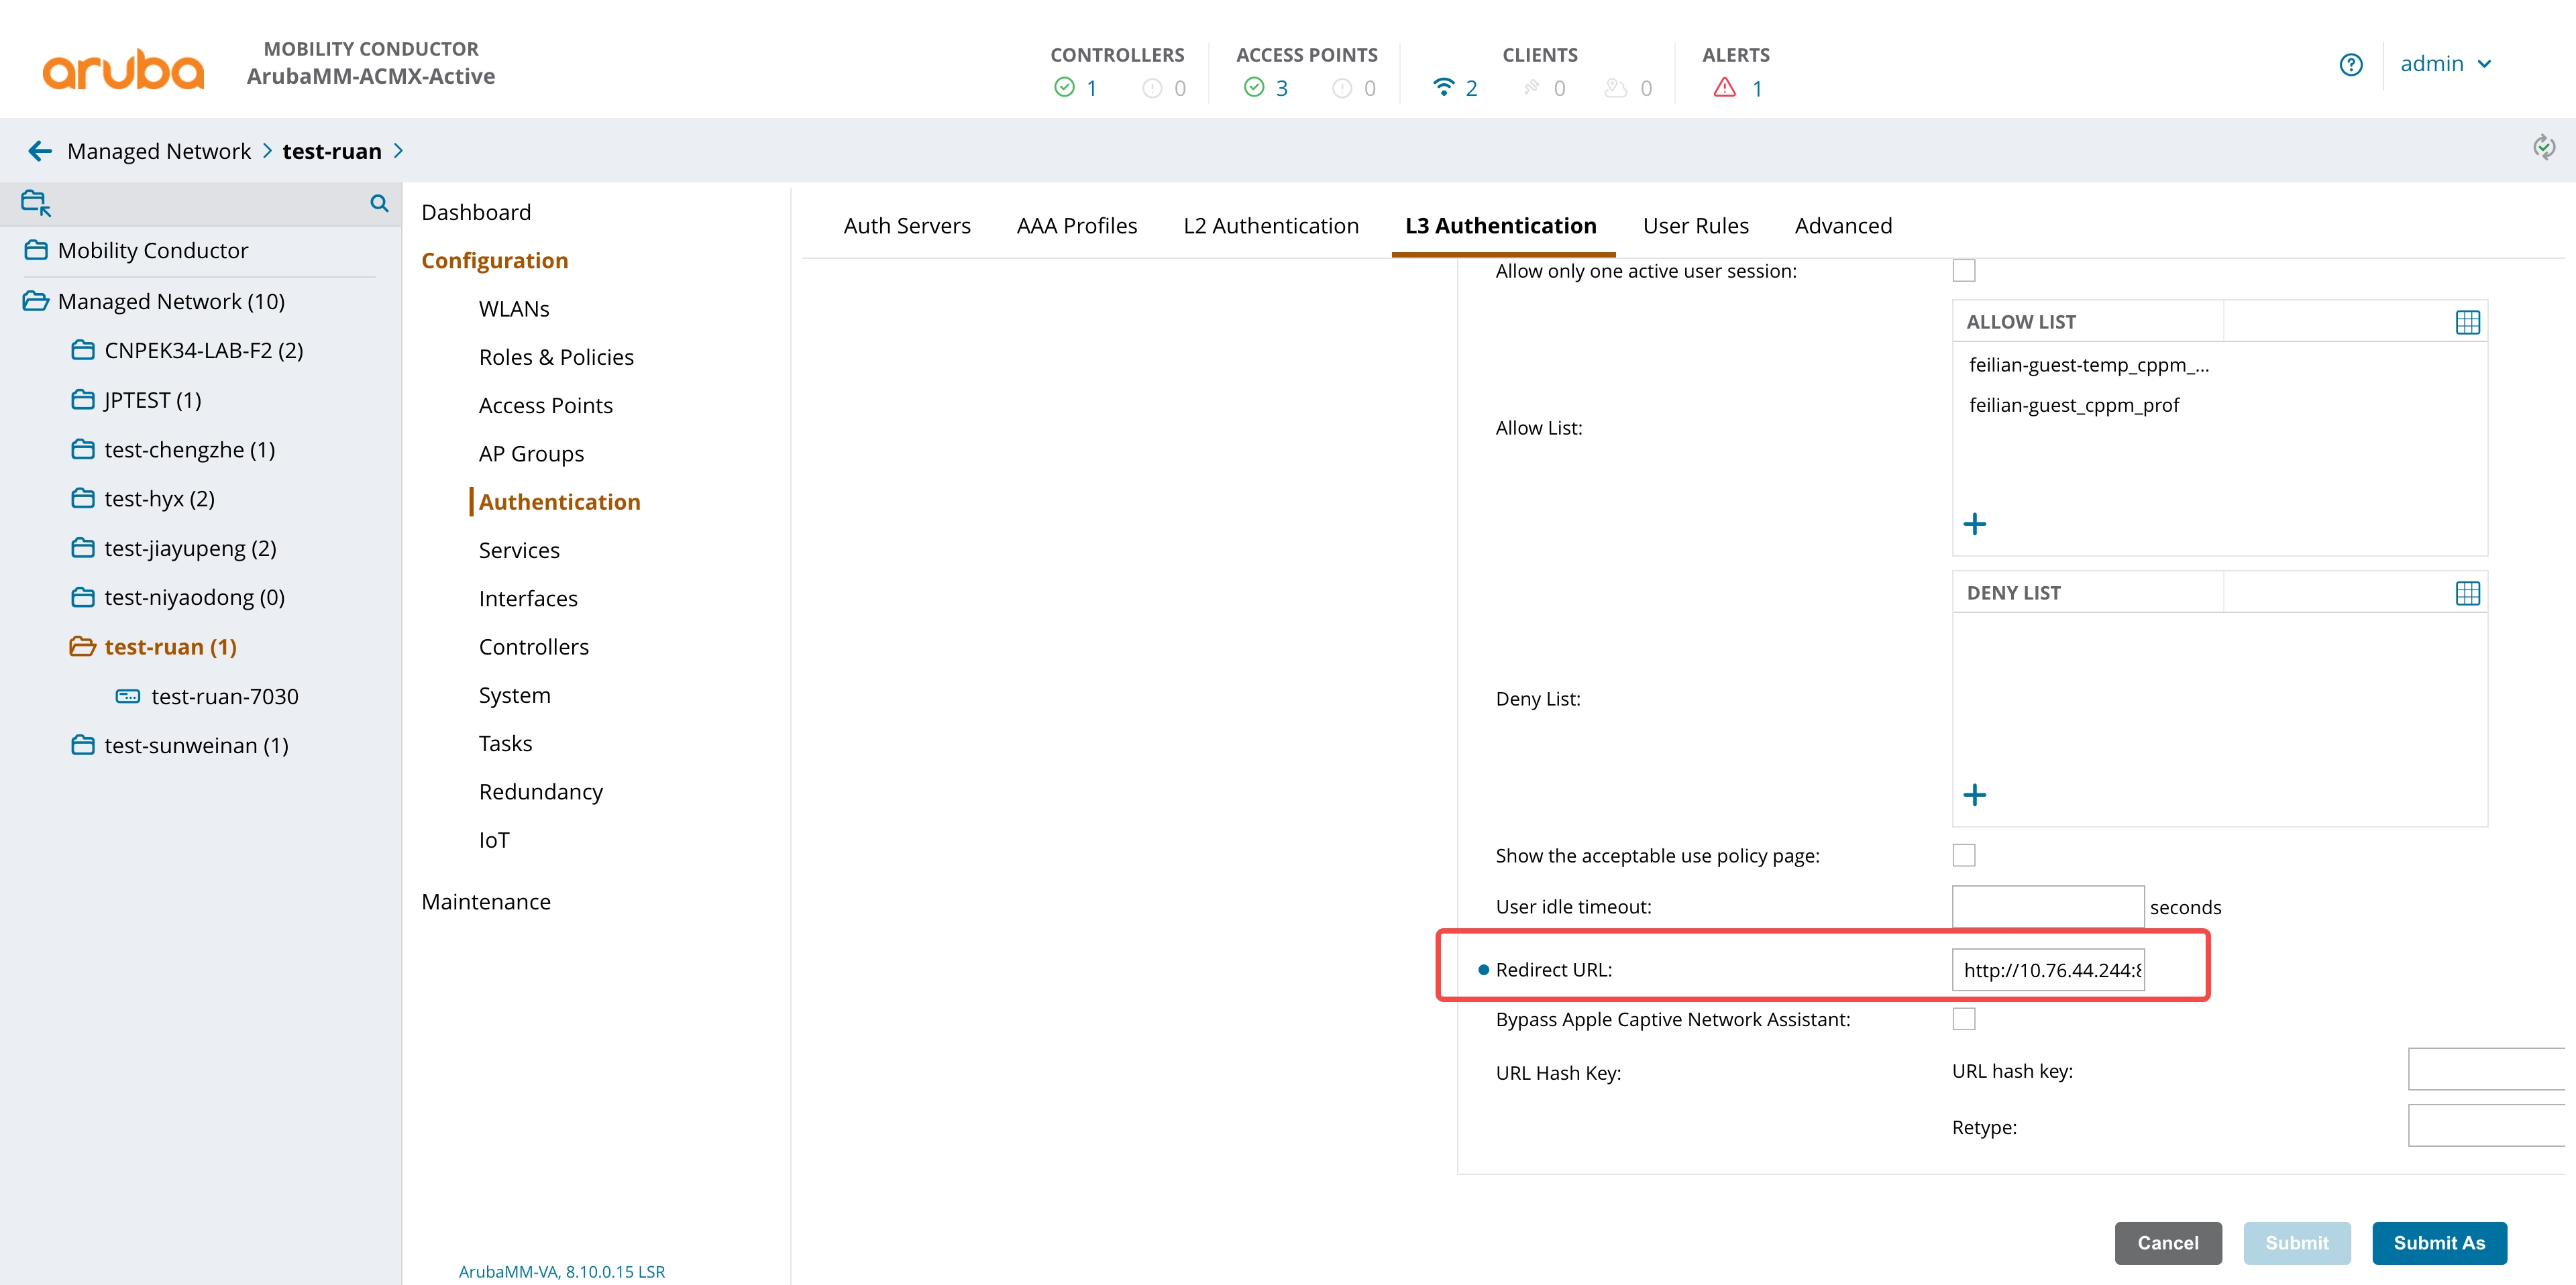Open the Services configuration page
The image size is (2576, 1285).
(519, 550)
